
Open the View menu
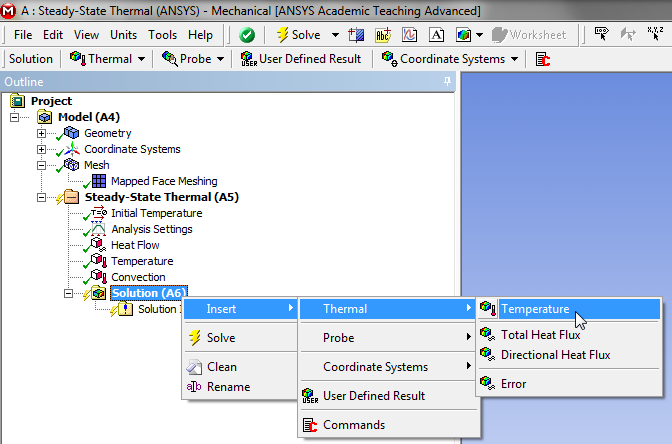click(86, 35)
